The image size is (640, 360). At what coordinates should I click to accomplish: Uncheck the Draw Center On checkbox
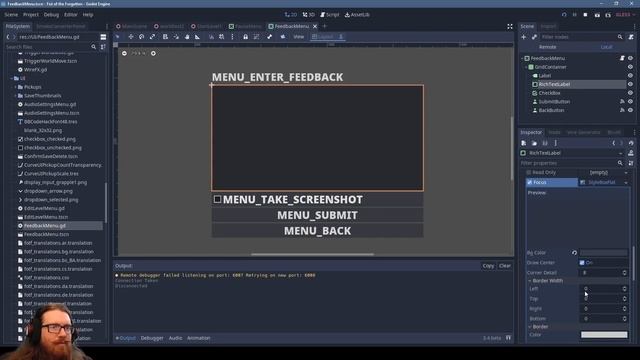[x=582, y=262]
